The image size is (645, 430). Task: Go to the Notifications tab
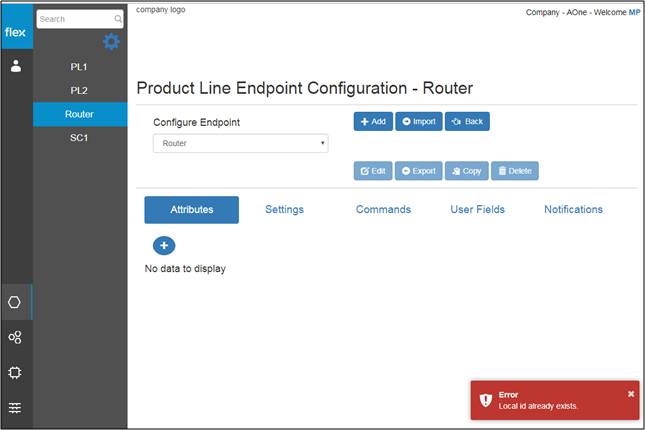tap(573, 209)
